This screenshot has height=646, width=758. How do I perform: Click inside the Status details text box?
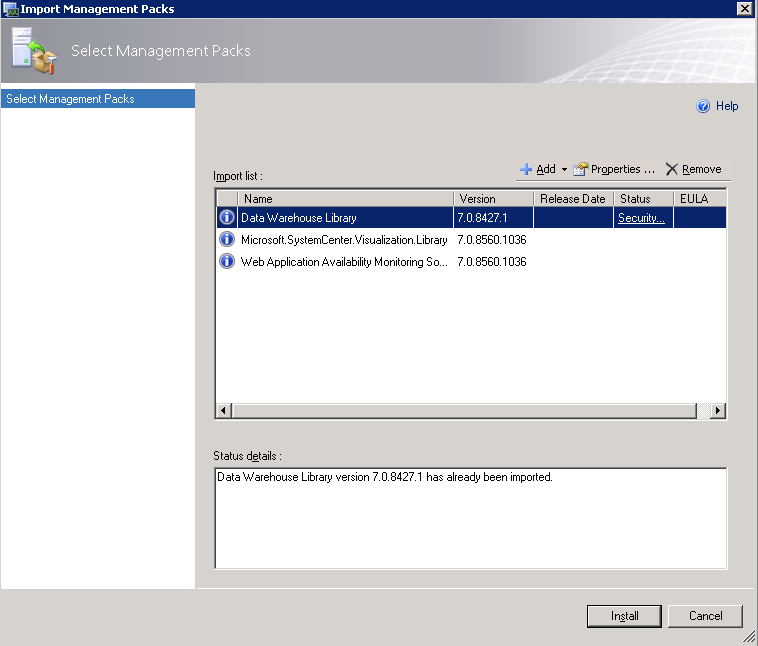tap(471, 518)
